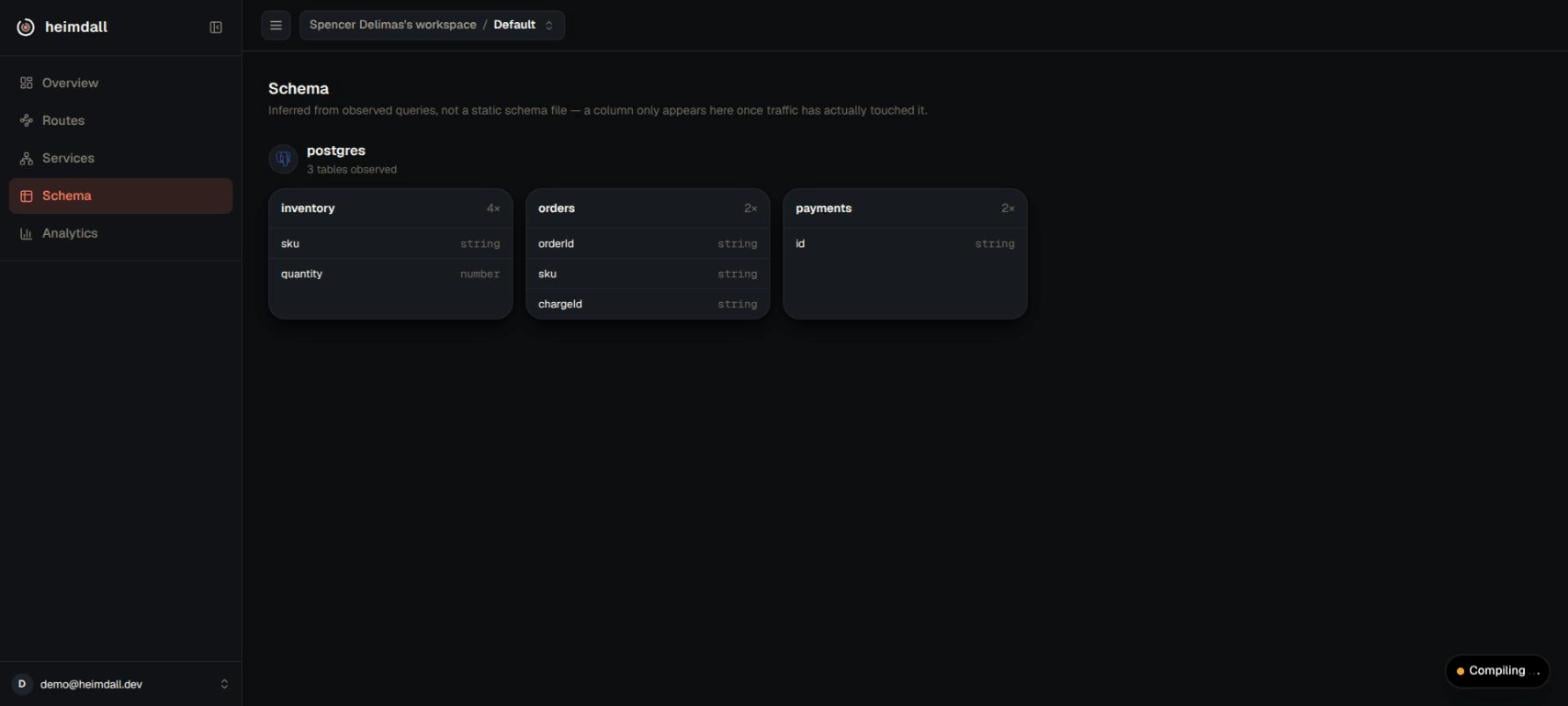Click the Analytics bar chart icon
Image resolution: width=1568 pixels, height=706 pixels.
pyautogui.click(x=27, y=233)
